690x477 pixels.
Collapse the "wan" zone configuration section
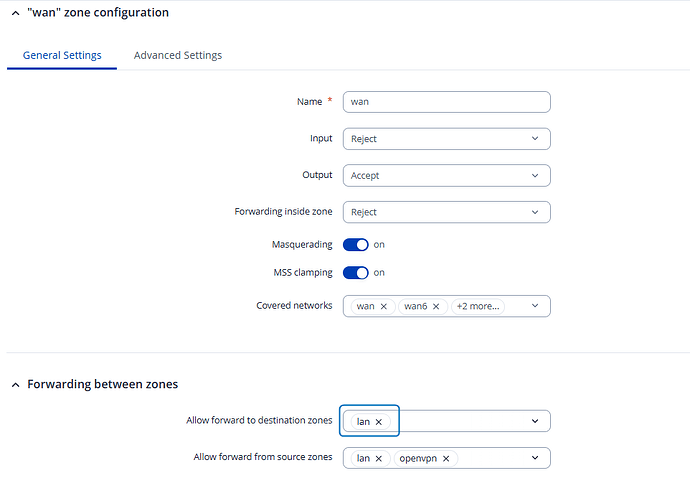tap(14, 13)
